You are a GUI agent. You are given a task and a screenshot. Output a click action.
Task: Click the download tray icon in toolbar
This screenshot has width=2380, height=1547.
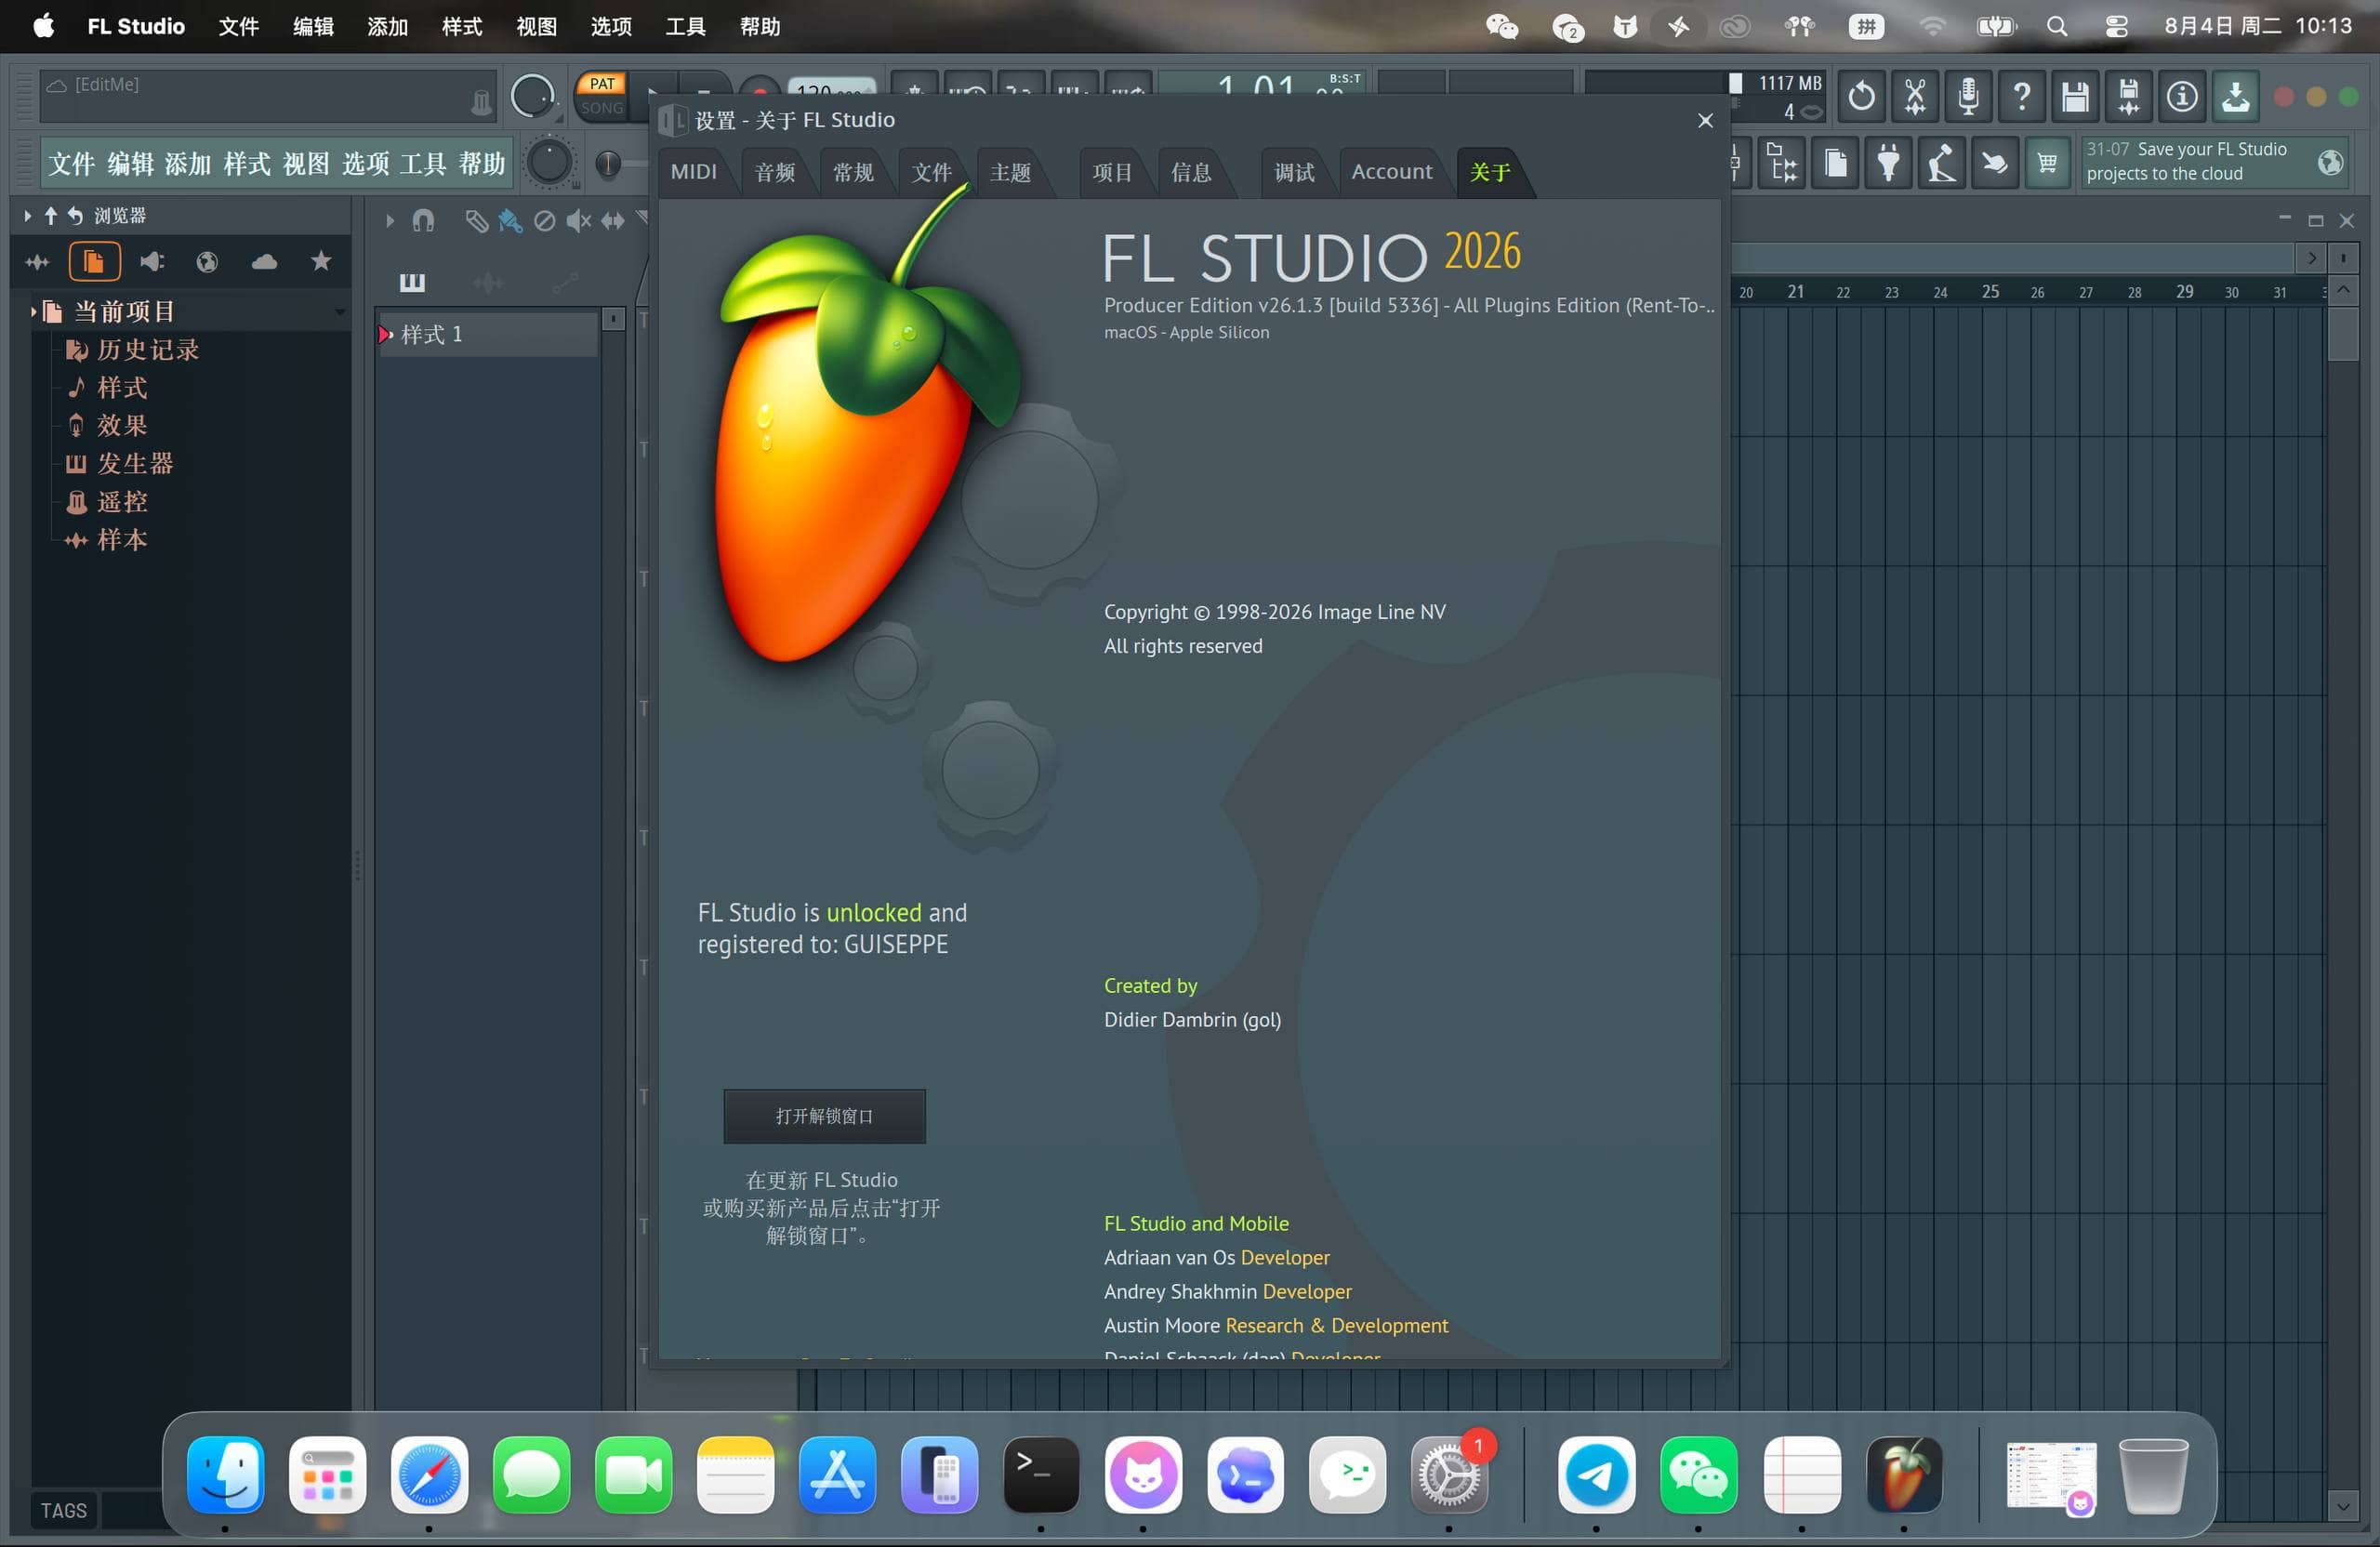point(2236,97)
